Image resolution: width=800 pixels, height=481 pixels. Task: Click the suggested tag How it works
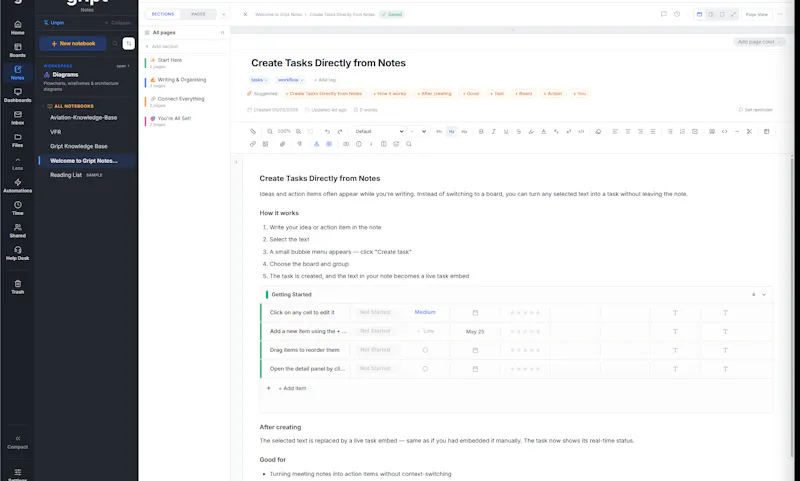390,94
